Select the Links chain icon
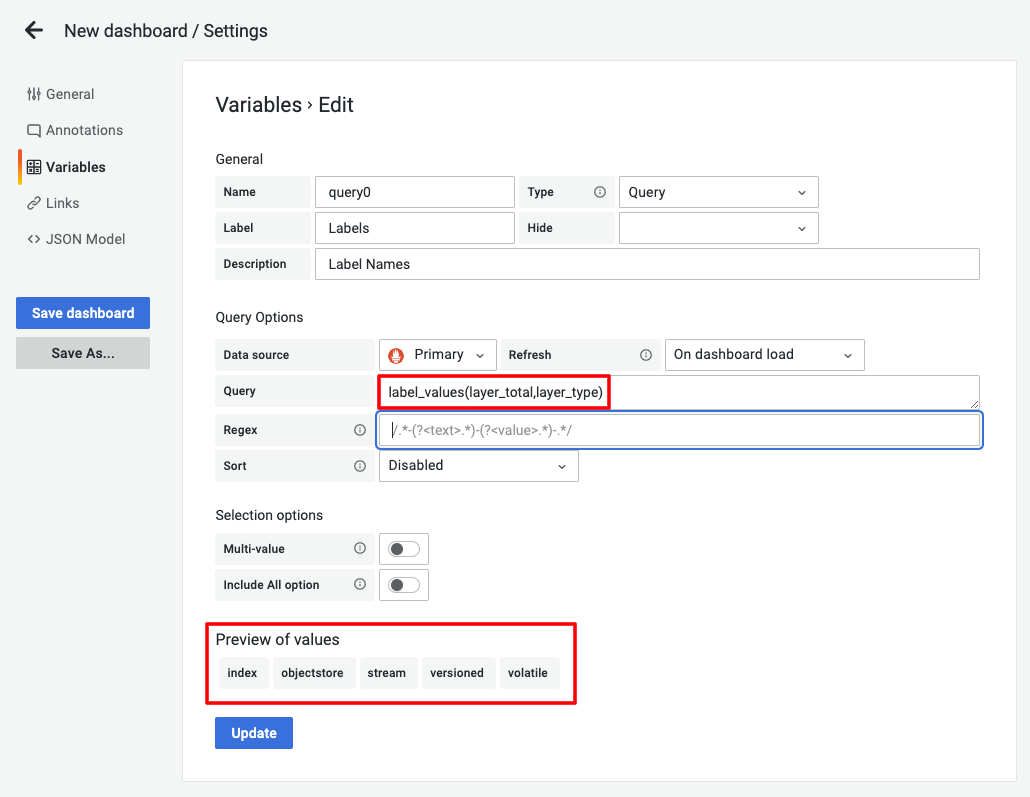Image resolution: width=1030 pixels, height=797 pixels. coord(35,203)
